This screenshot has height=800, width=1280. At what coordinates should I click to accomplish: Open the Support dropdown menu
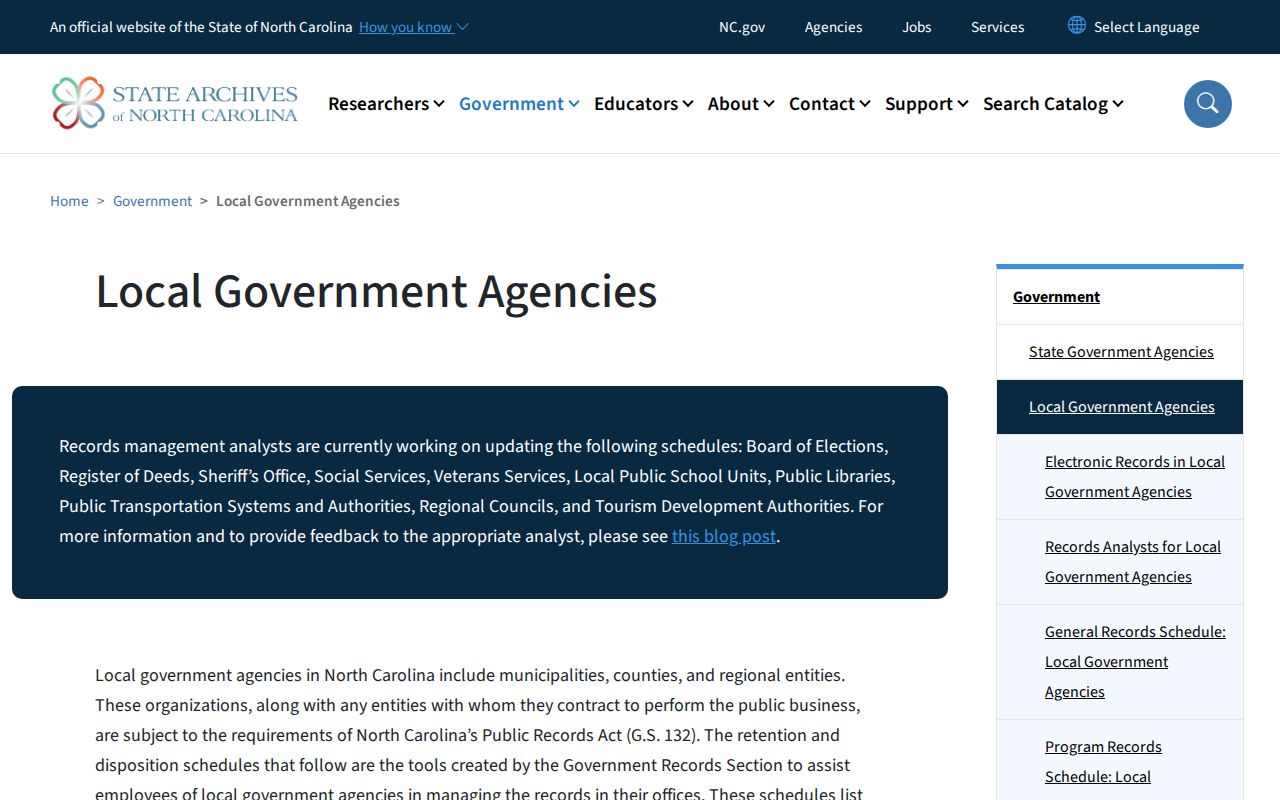(926, 104)
